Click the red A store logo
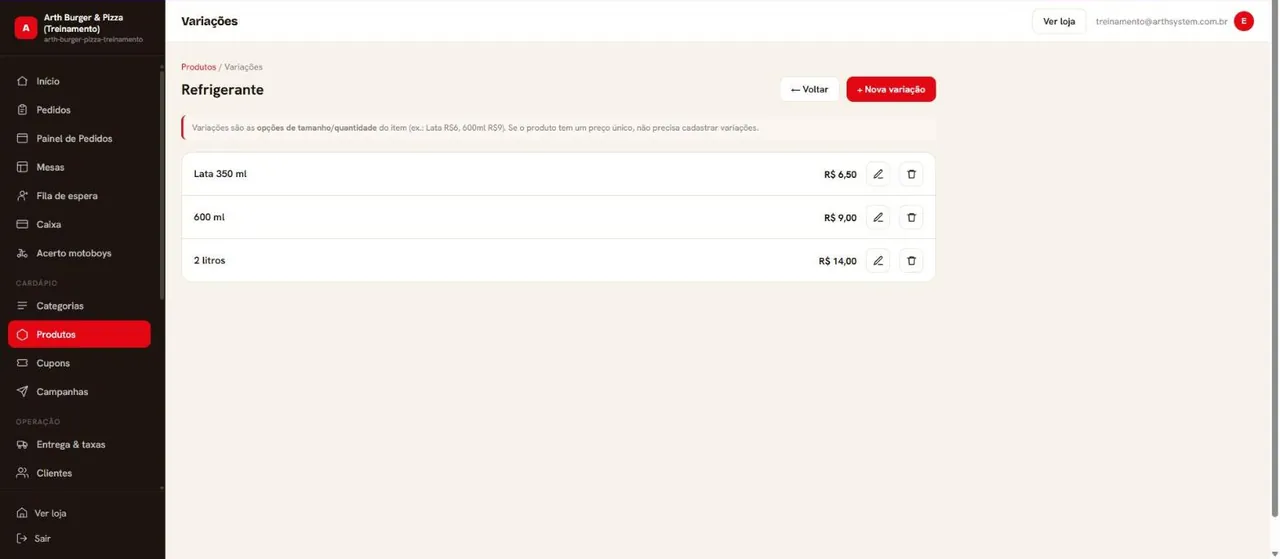1280x559 pixels. (26, 28)
